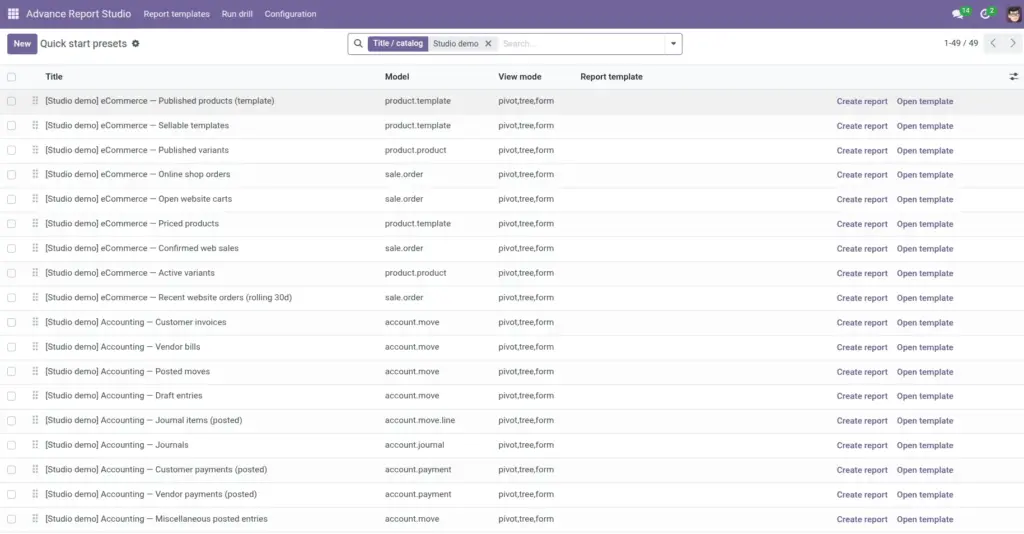Image resolution: width=1024 pixels, height=534 pixels.
Task: Grab drag handle of Published products (template) row
Action: 35,101
